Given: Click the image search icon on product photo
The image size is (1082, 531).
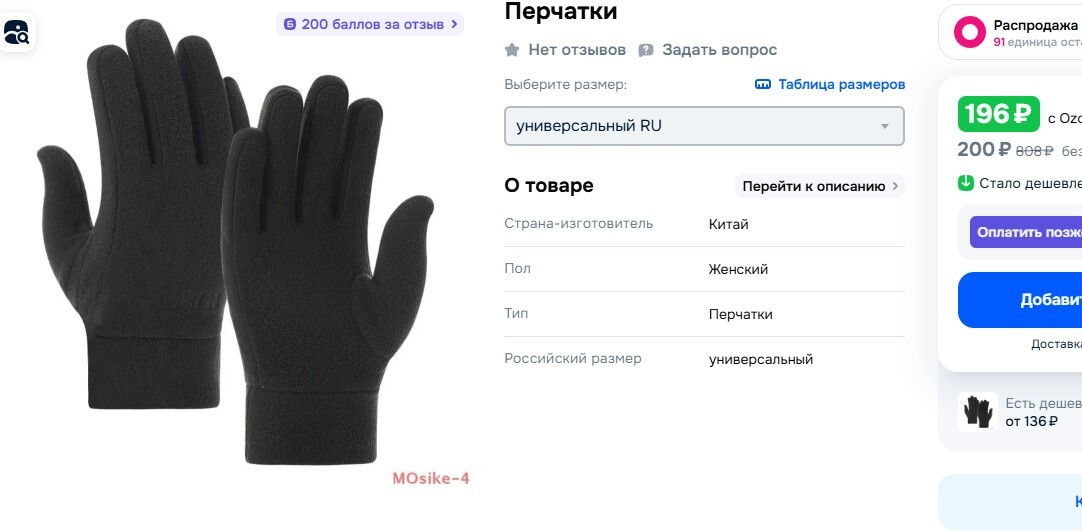Looking at the screenshot, I should click(16, 32).
